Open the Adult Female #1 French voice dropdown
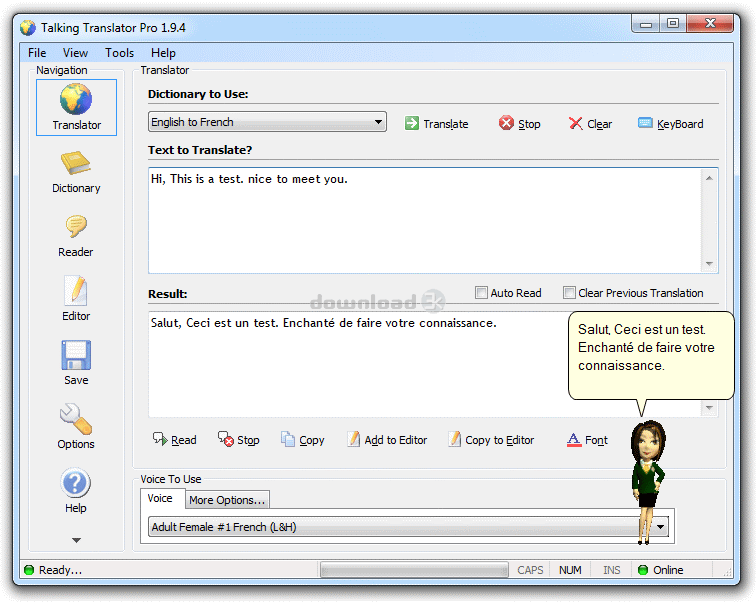The width and height of the screenshot is (756, 602). click(408, 527)
